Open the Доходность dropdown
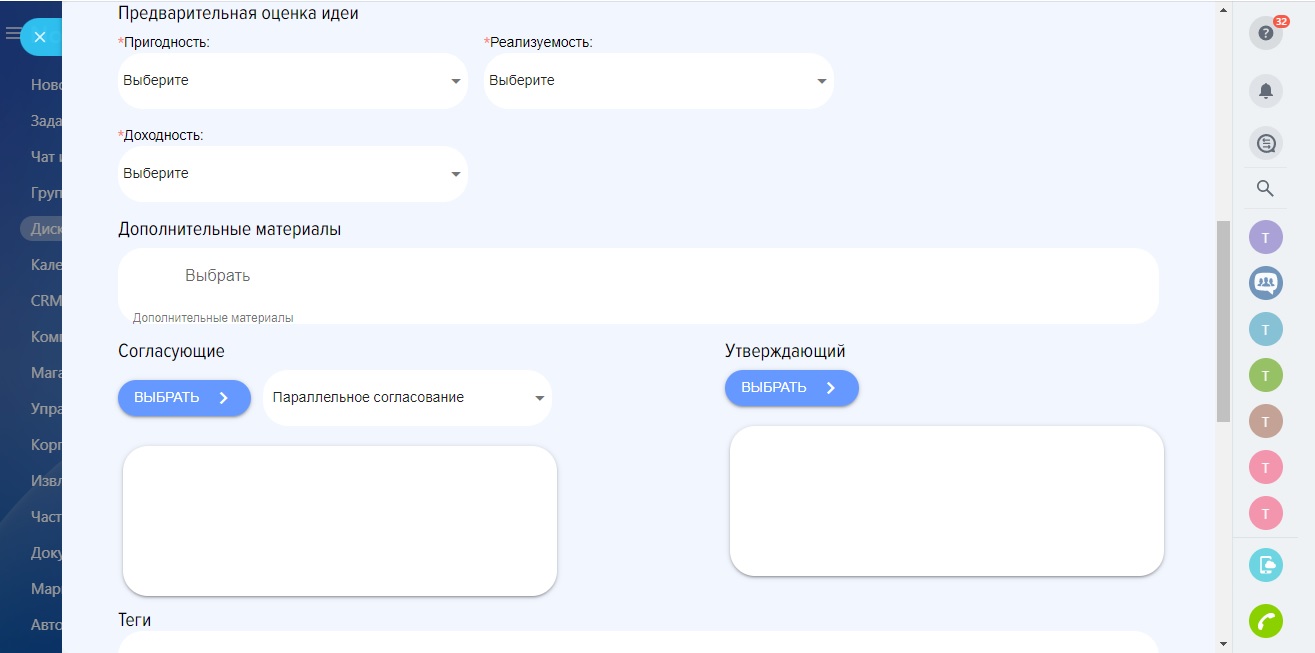The image size is (1315, 653). (x=292, y=174)
